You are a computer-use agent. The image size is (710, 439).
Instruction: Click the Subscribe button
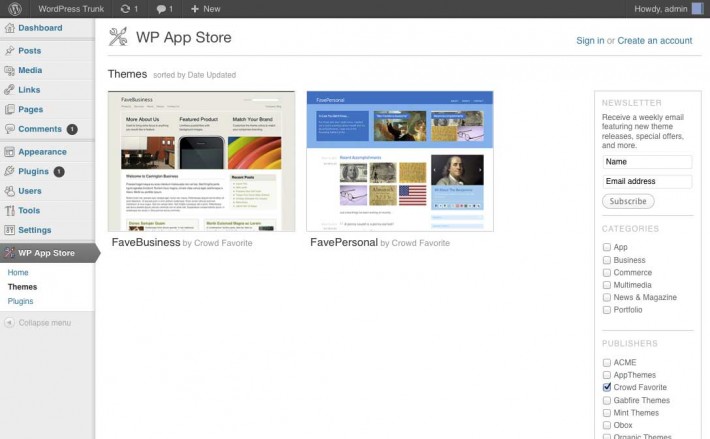(628, 201)
